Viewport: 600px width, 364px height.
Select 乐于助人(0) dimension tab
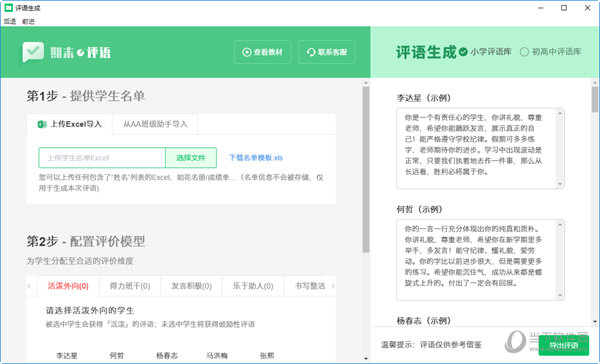point(253,286)
